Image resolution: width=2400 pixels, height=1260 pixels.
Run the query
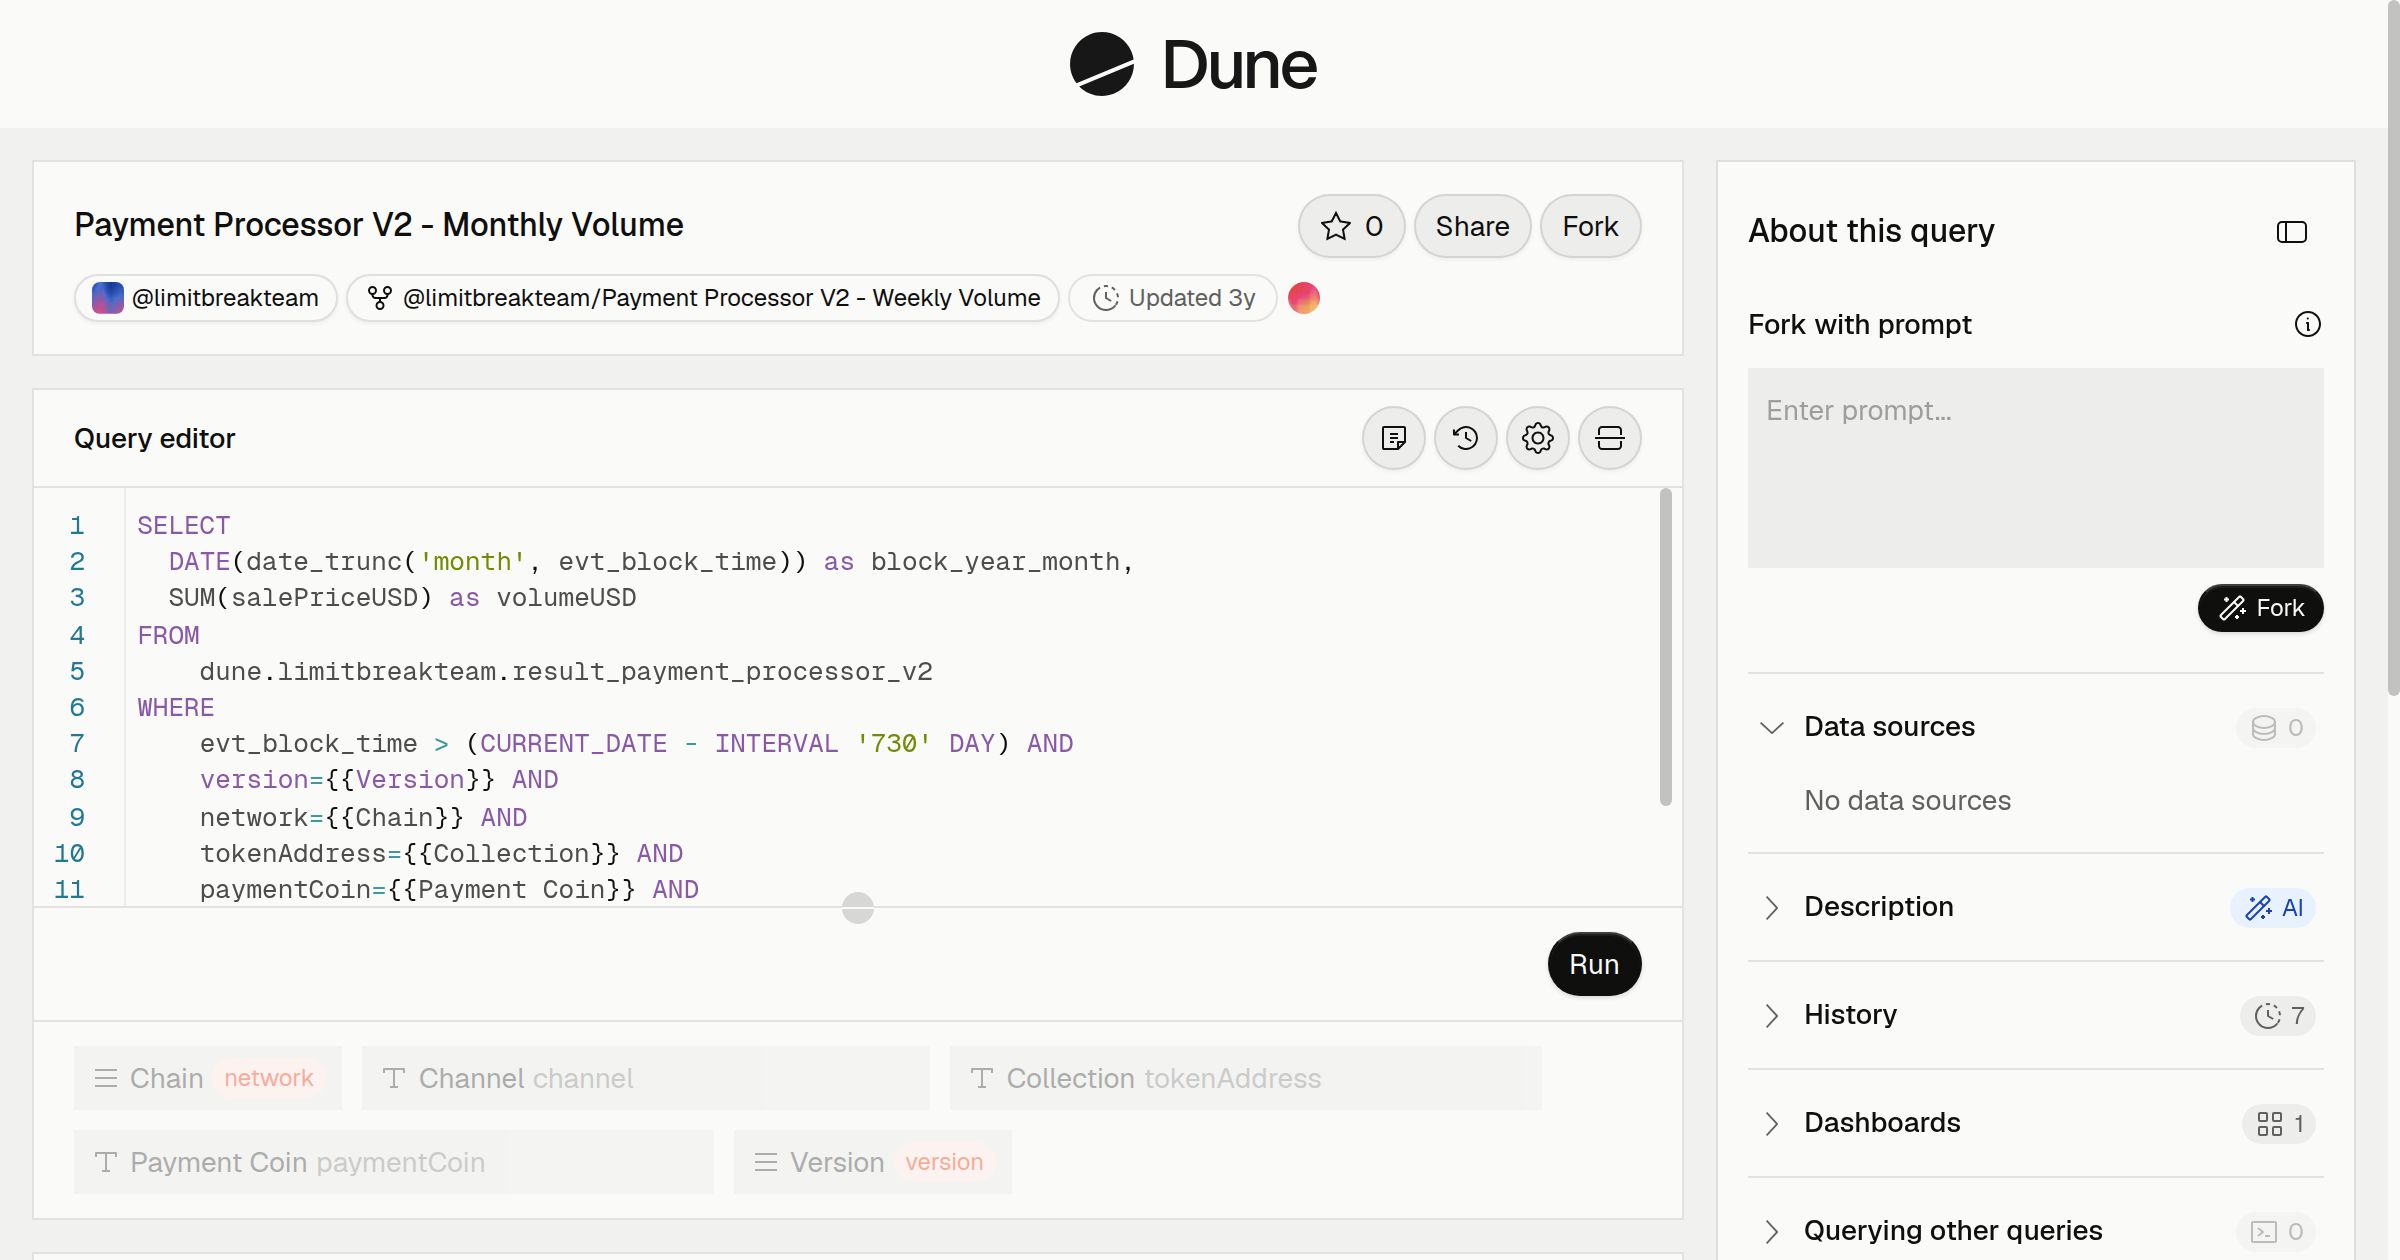[x=1594, y=964]
